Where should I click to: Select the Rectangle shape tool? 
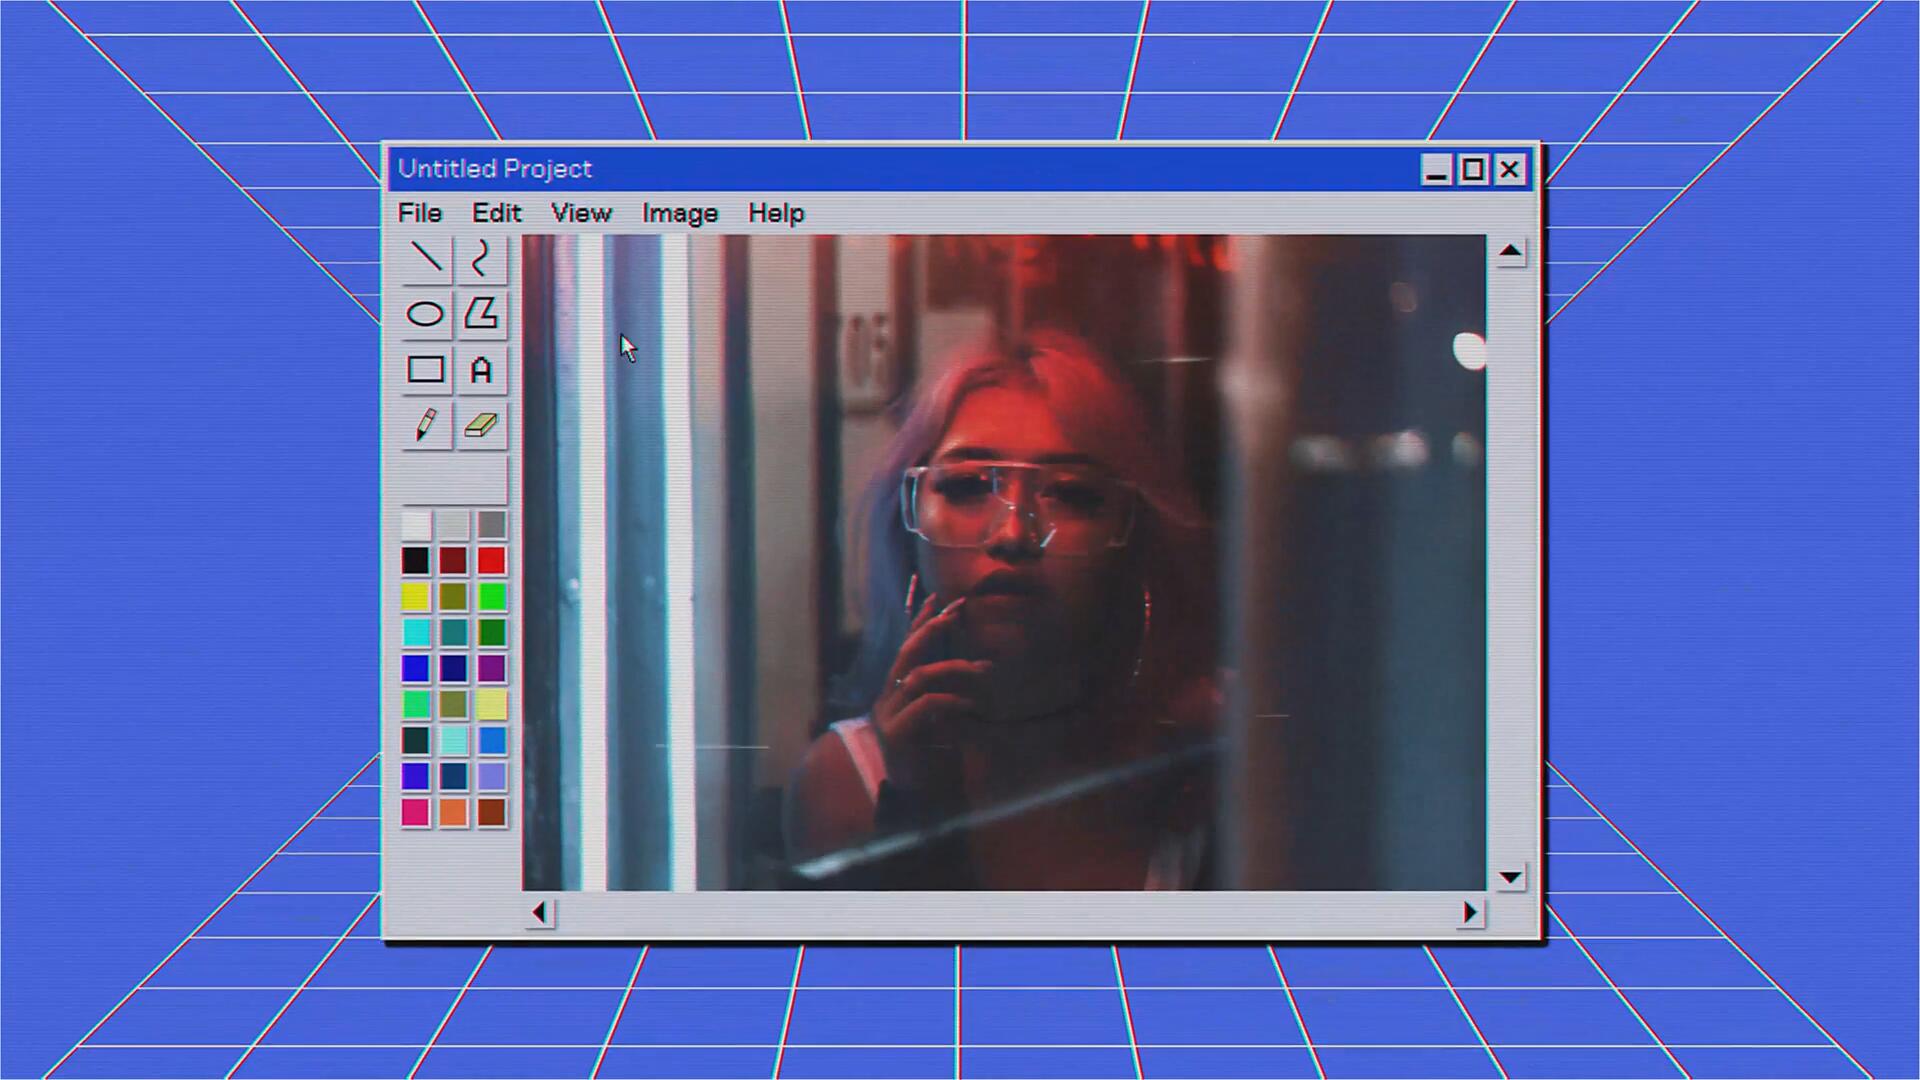pos(426,370)
